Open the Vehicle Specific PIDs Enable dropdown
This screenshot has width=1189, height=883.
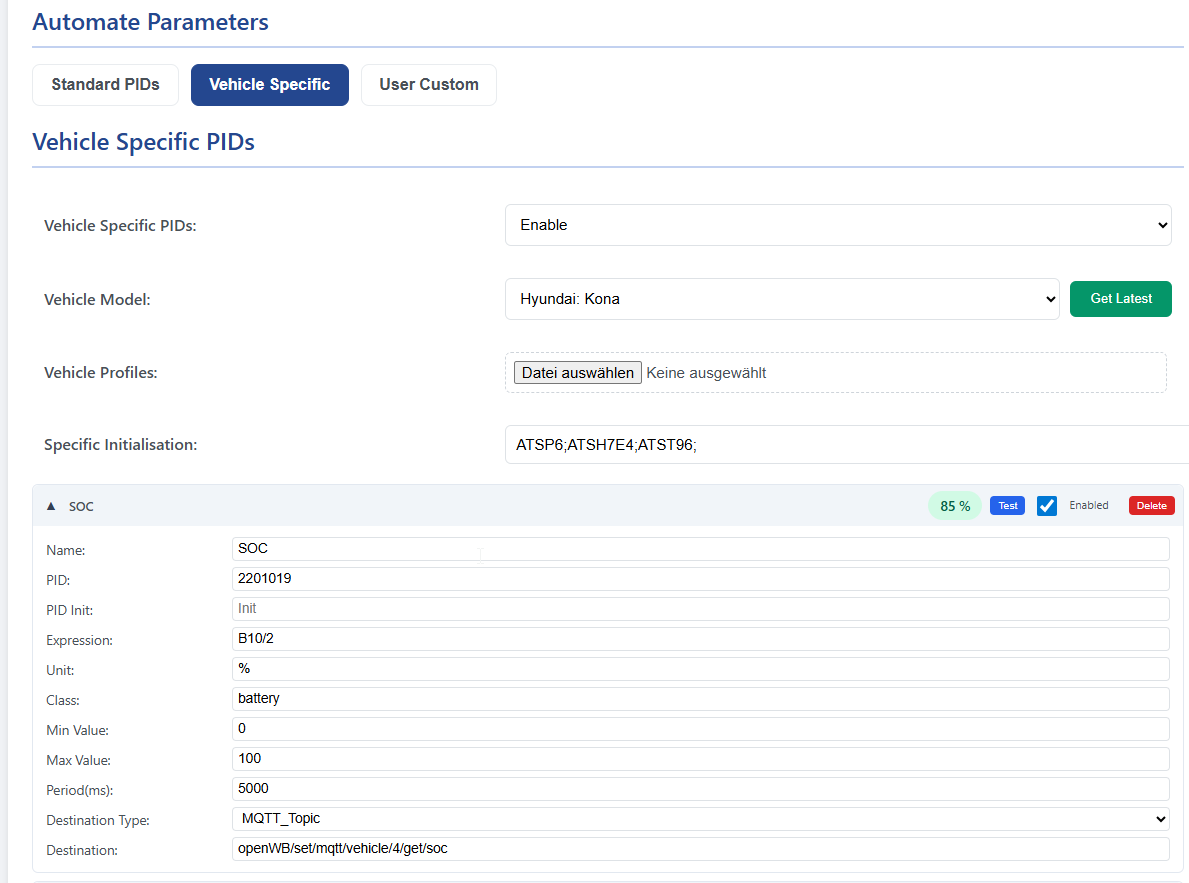click(x=837, y=224)
